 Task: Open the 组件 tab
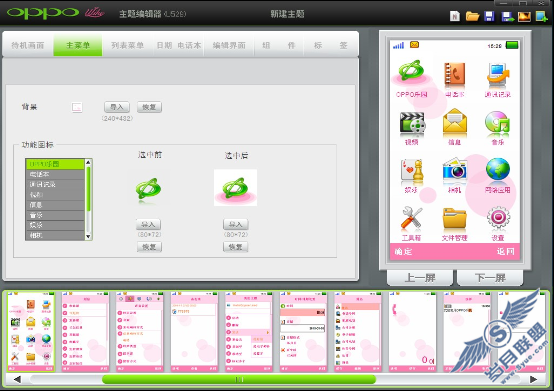(279, 45)
